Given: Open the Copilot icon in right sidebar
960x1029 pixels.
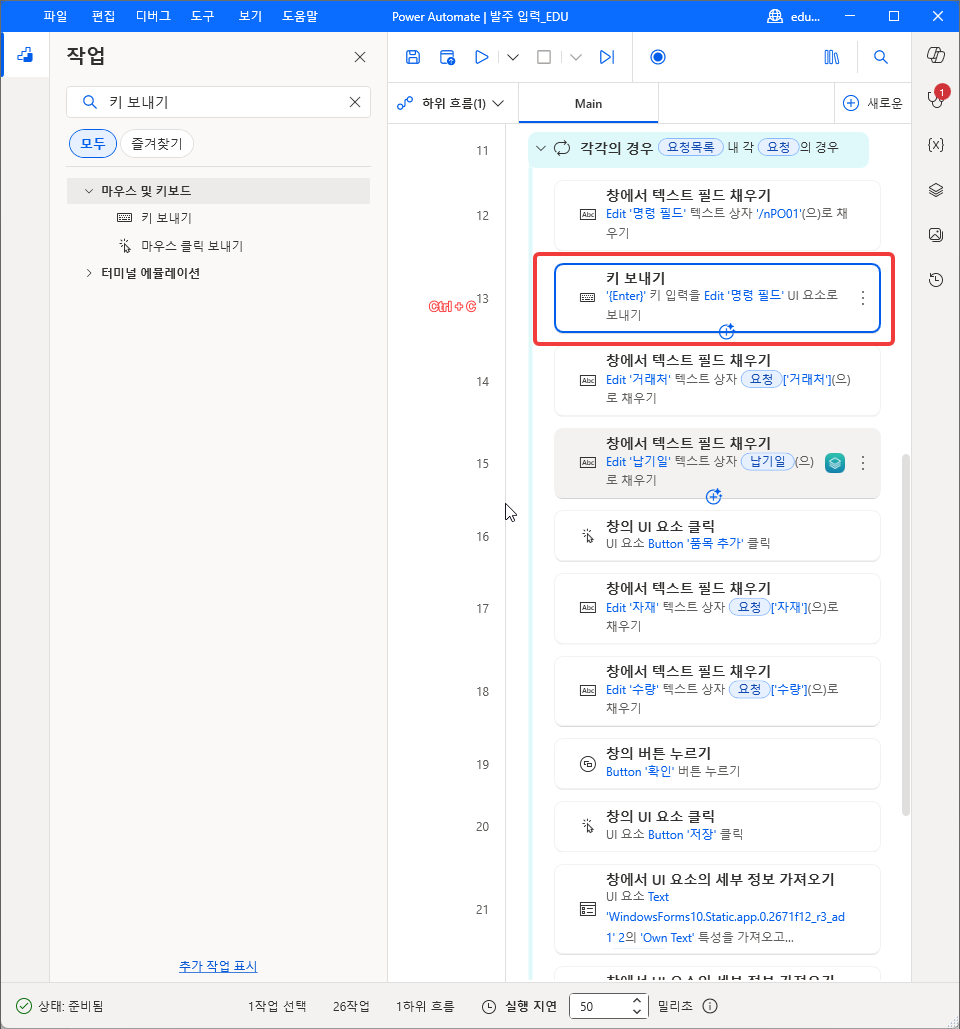Looking at the screenshot, I should click(x=936, y=55).
